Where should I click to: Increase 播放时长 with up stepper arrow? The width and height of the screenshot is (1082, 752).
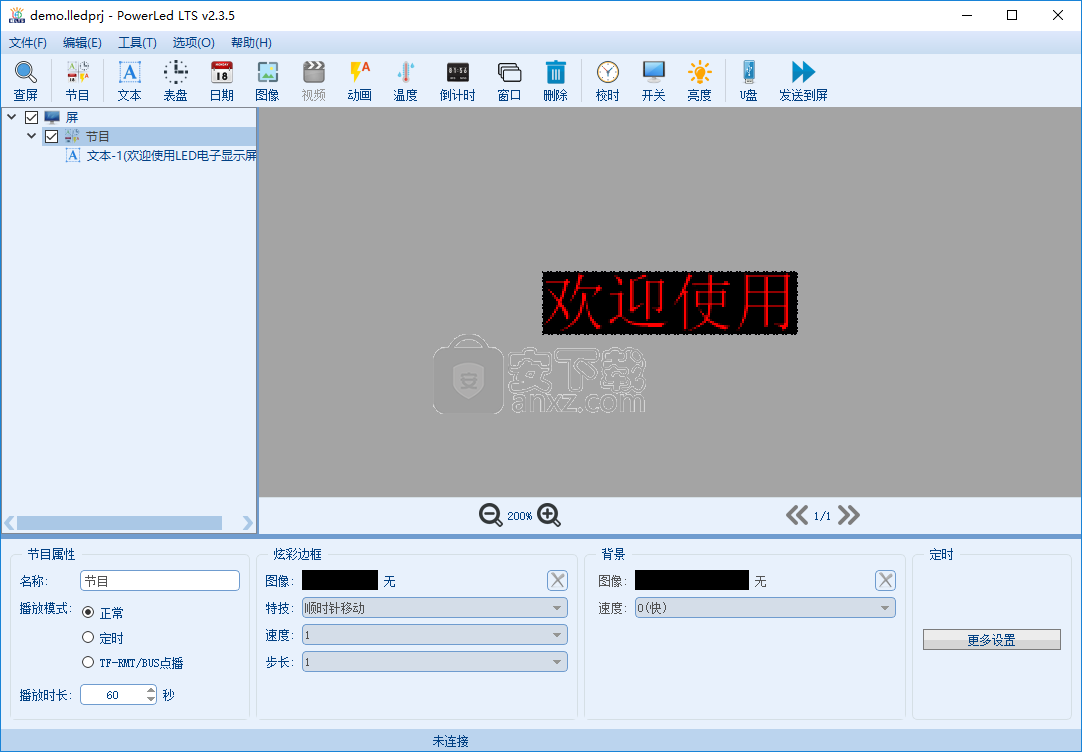pos(151,690)
